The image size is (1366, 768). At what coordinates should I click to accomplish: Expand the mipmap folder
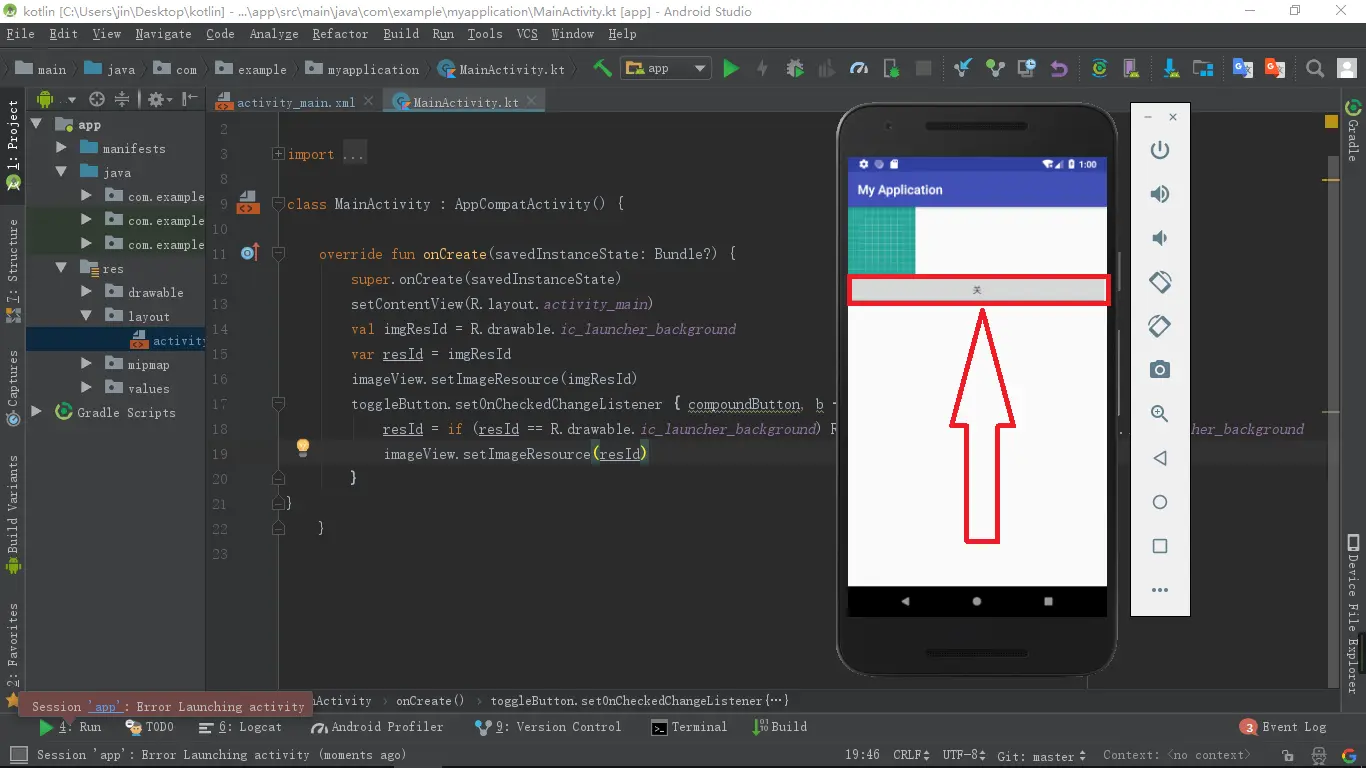pyautogui.click(x=87, y=364)
